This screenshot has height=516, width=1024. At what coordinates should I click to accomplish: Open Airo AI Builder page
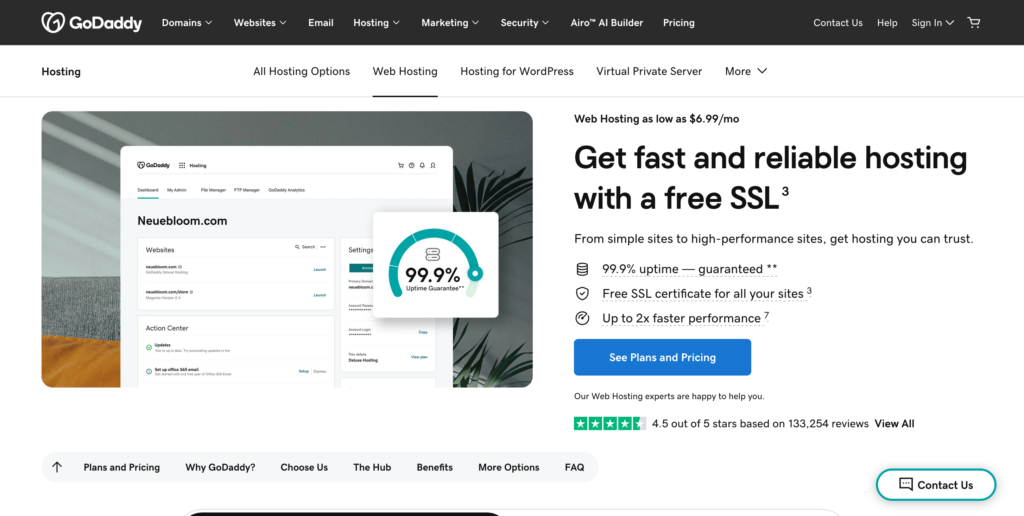click(607, 23)
